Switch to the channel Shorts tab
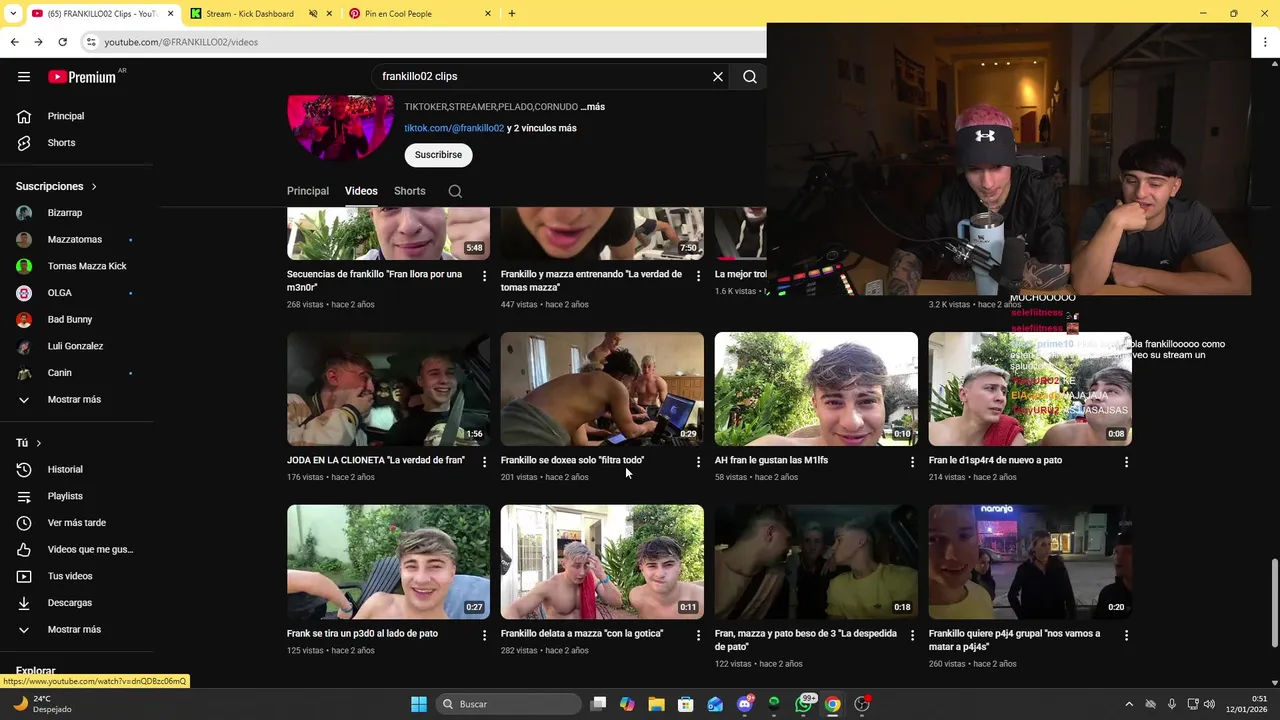Viewport: 1280px width, 720px height. pos(409,191)
